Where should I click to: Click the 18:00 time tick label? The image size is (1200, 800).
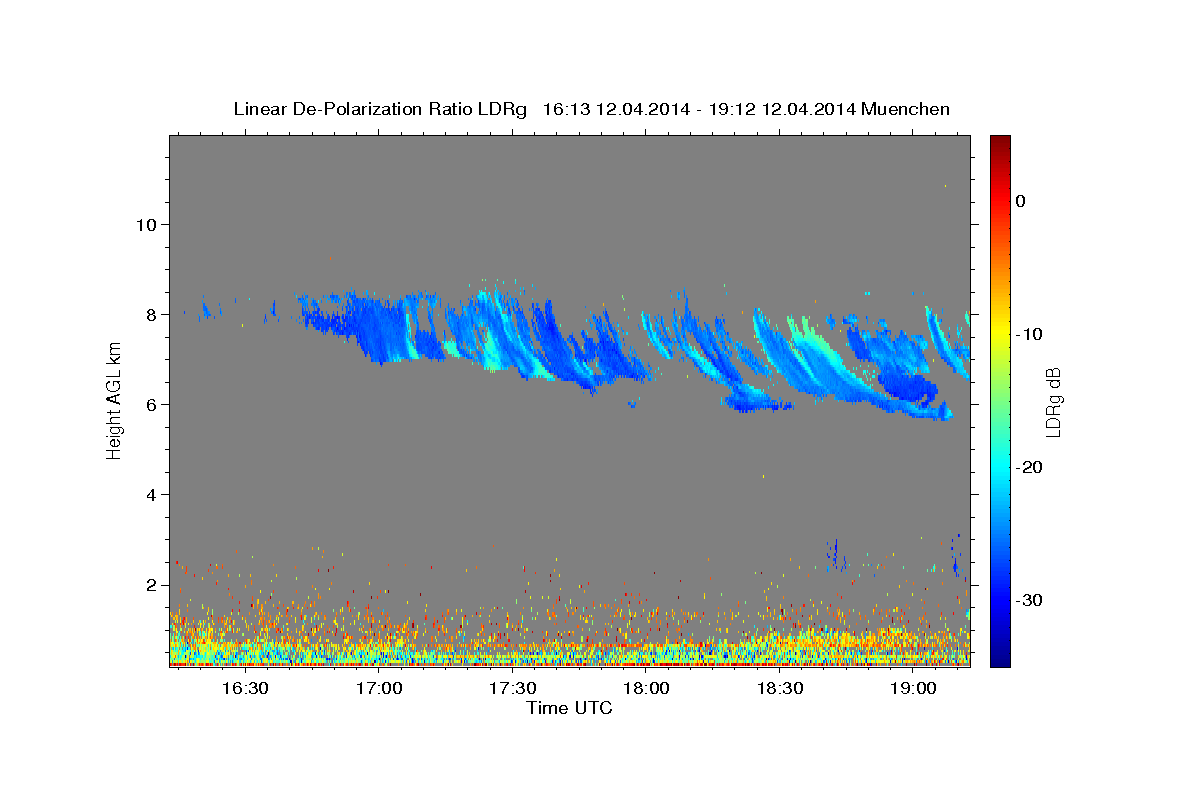[x=646, y=688]
